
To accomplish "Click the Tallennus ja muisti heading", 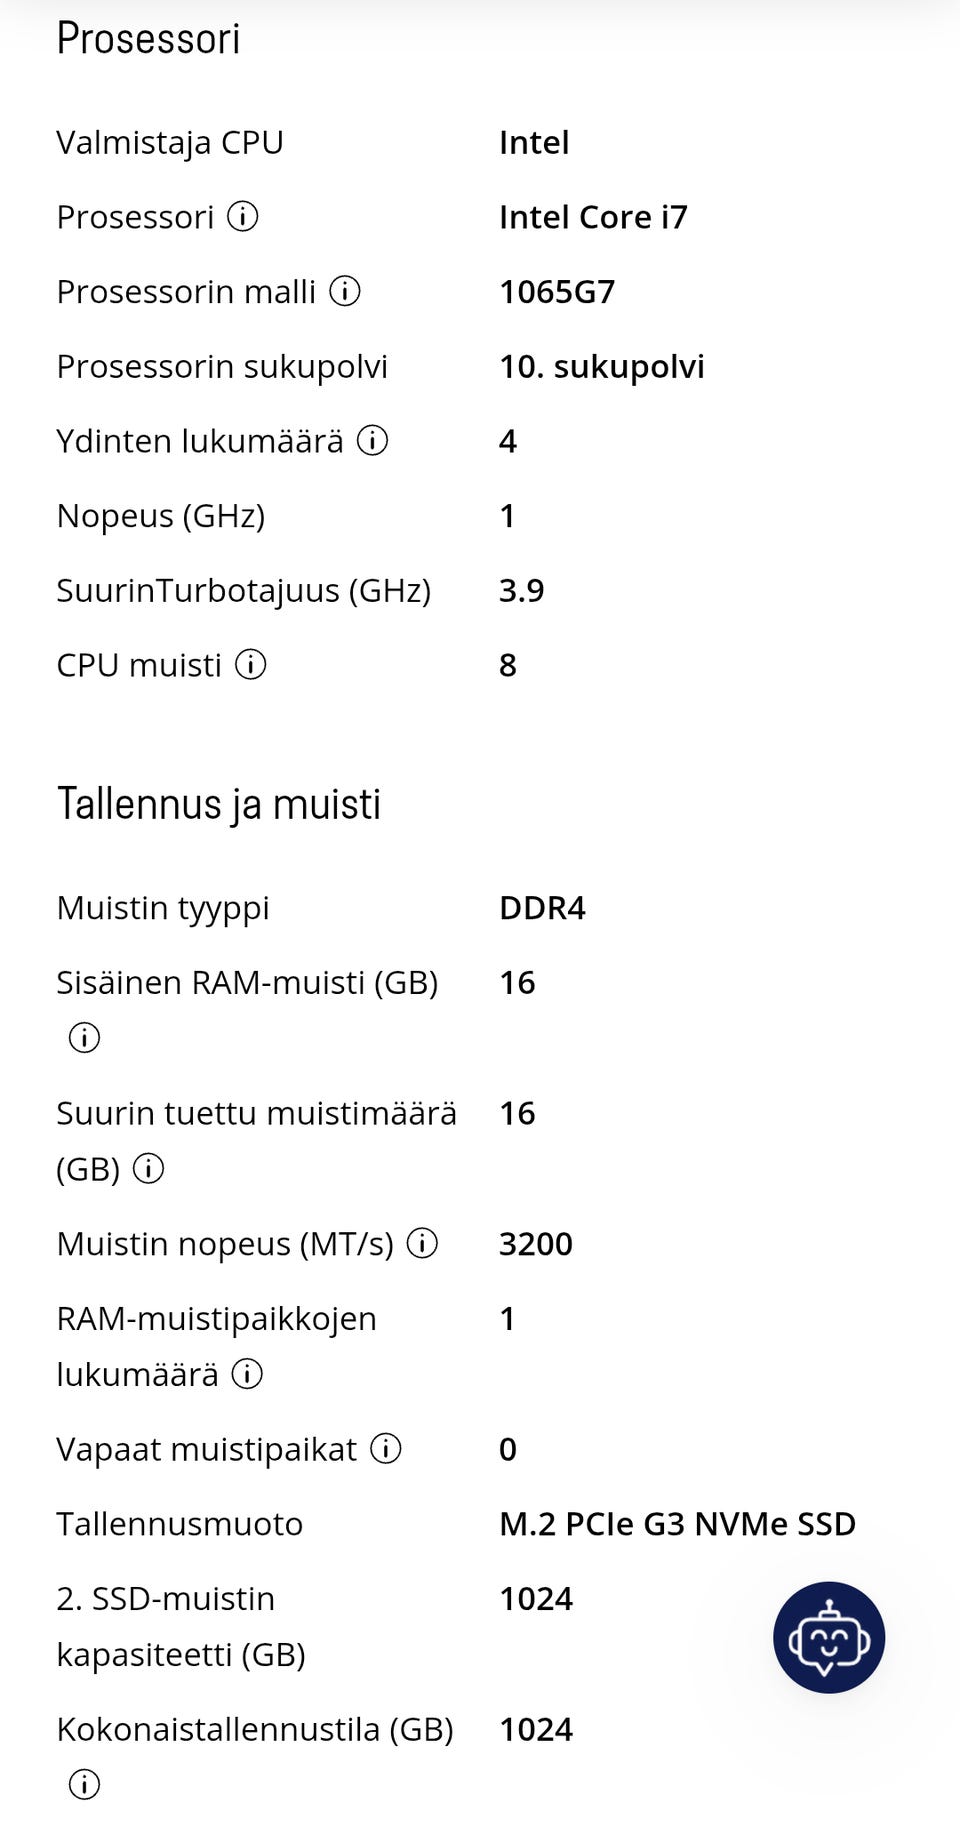I will pyautogui.click(x=219, y=804).
